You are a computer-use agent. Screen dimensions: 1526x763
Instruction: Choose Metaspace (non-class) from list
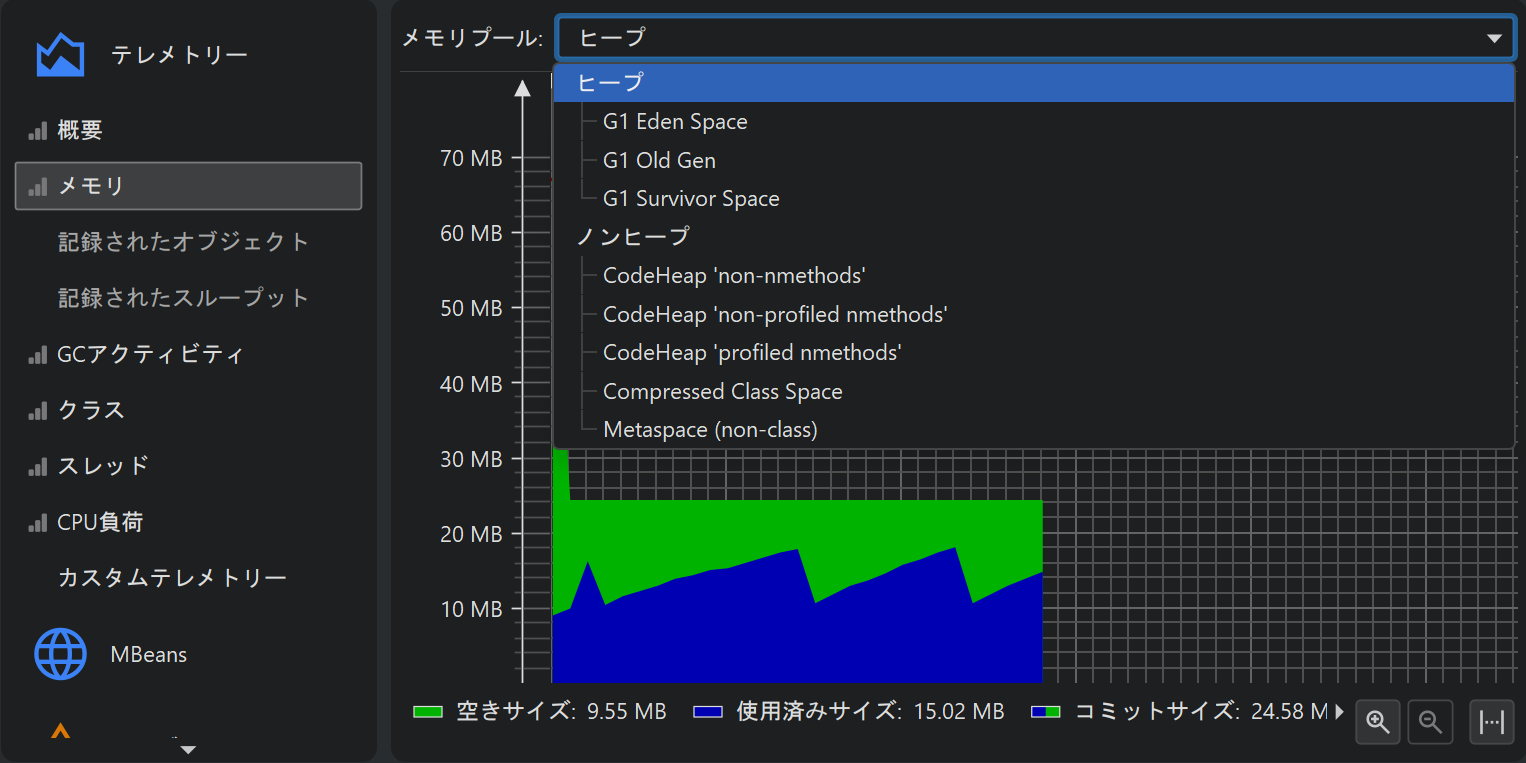tap(710, 430)
